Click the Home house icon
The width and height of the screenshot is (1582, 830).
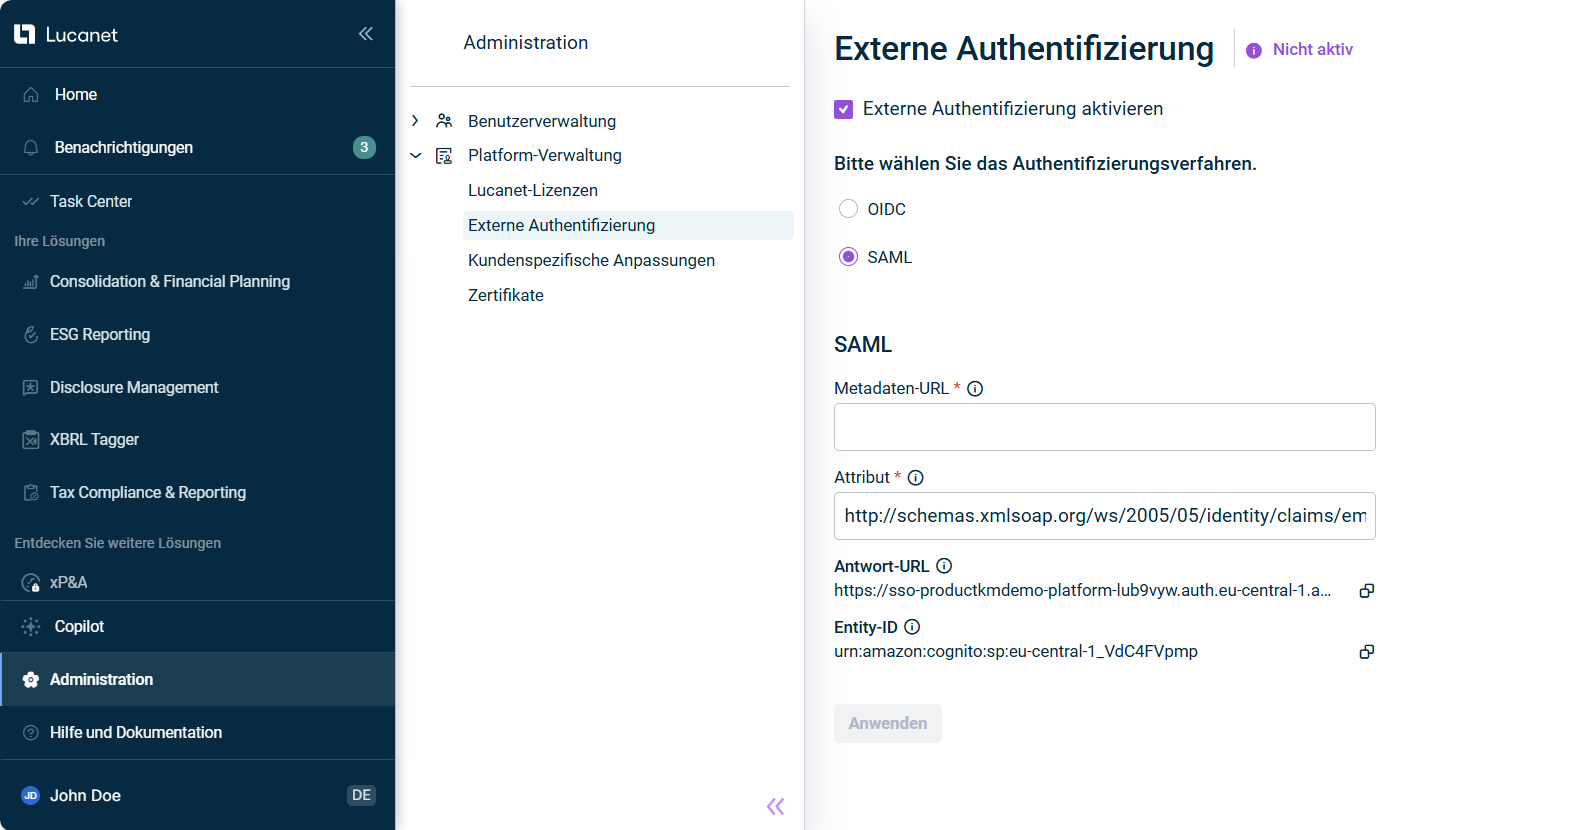click(31, 94)
